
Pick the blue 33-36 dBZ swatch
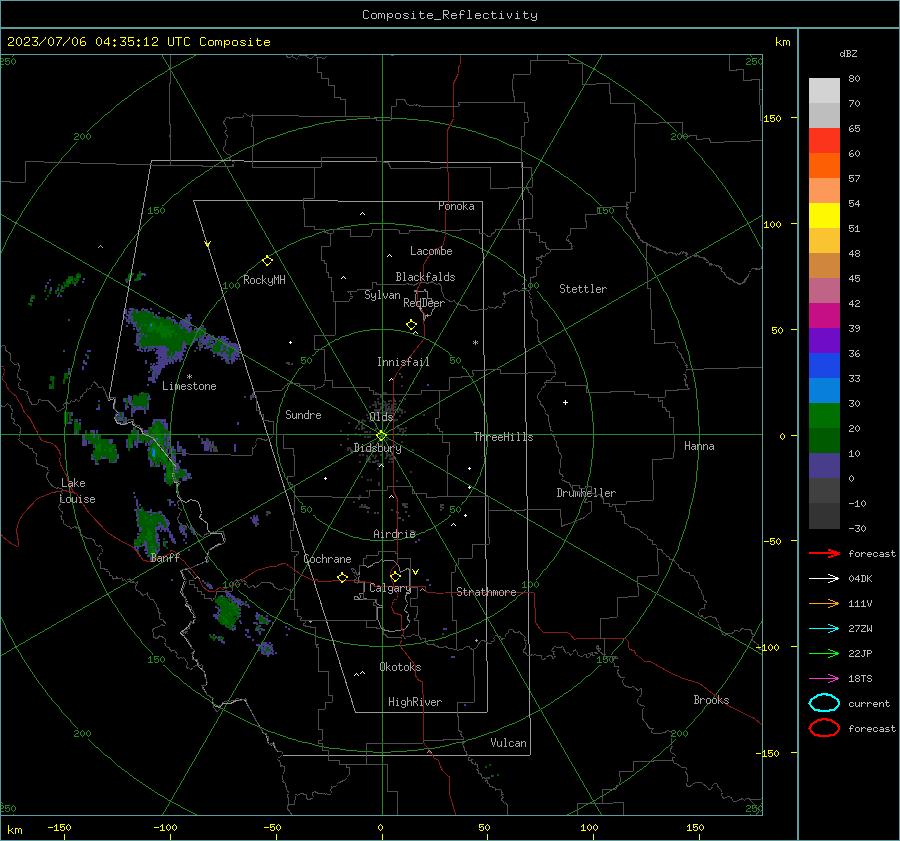click(x=824, y=366)
